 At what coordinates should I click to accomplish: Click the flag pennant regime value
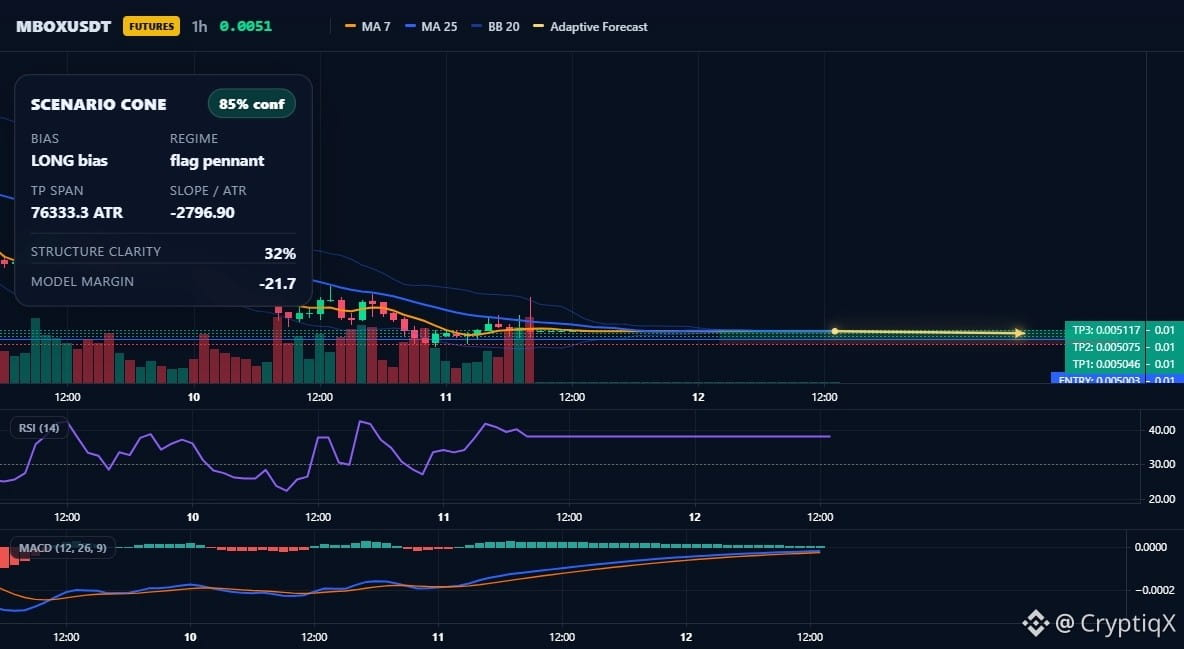pyautogui.click(x=217, y=161)
